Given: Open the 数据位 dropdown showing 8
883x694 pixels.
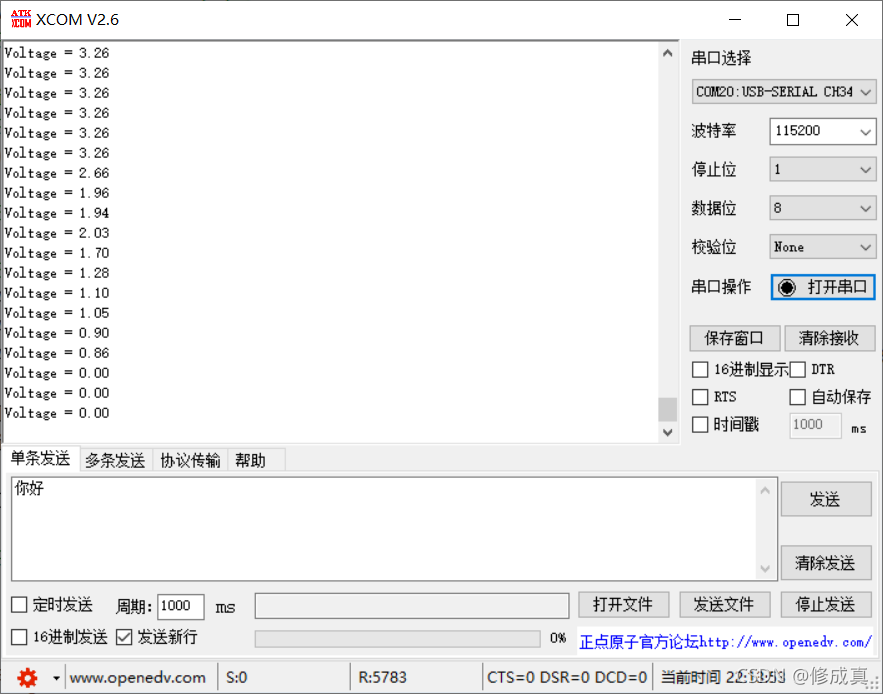Looking at the screenshot, I should 823,208.
